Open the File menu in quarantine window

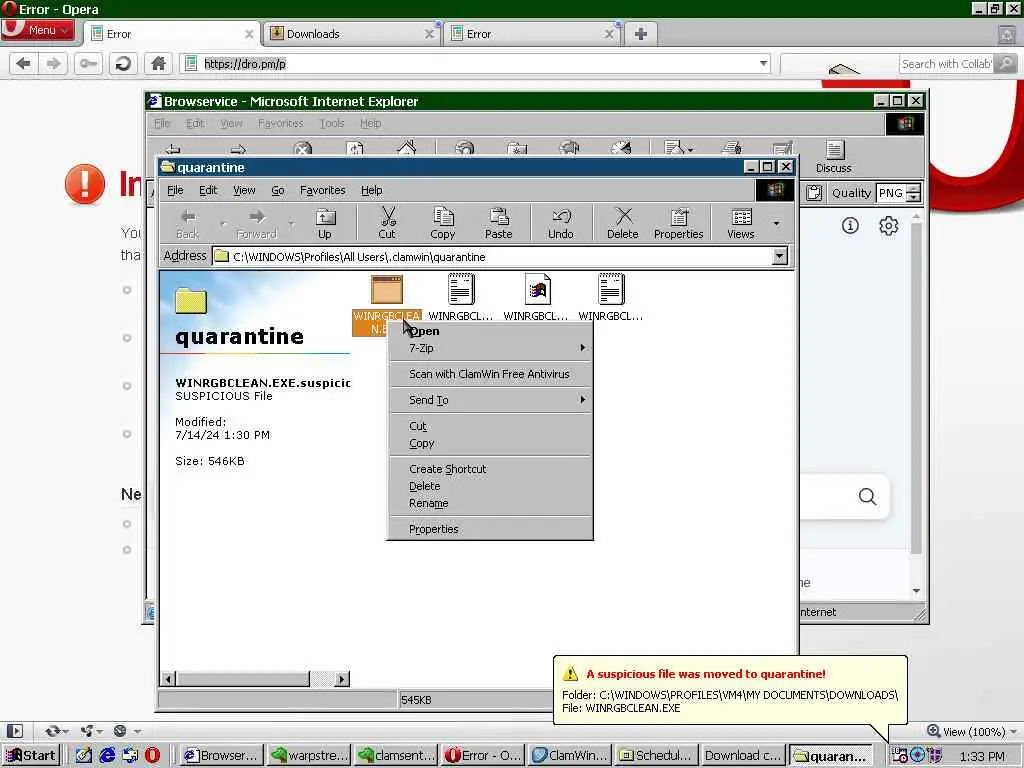(175, 190)
